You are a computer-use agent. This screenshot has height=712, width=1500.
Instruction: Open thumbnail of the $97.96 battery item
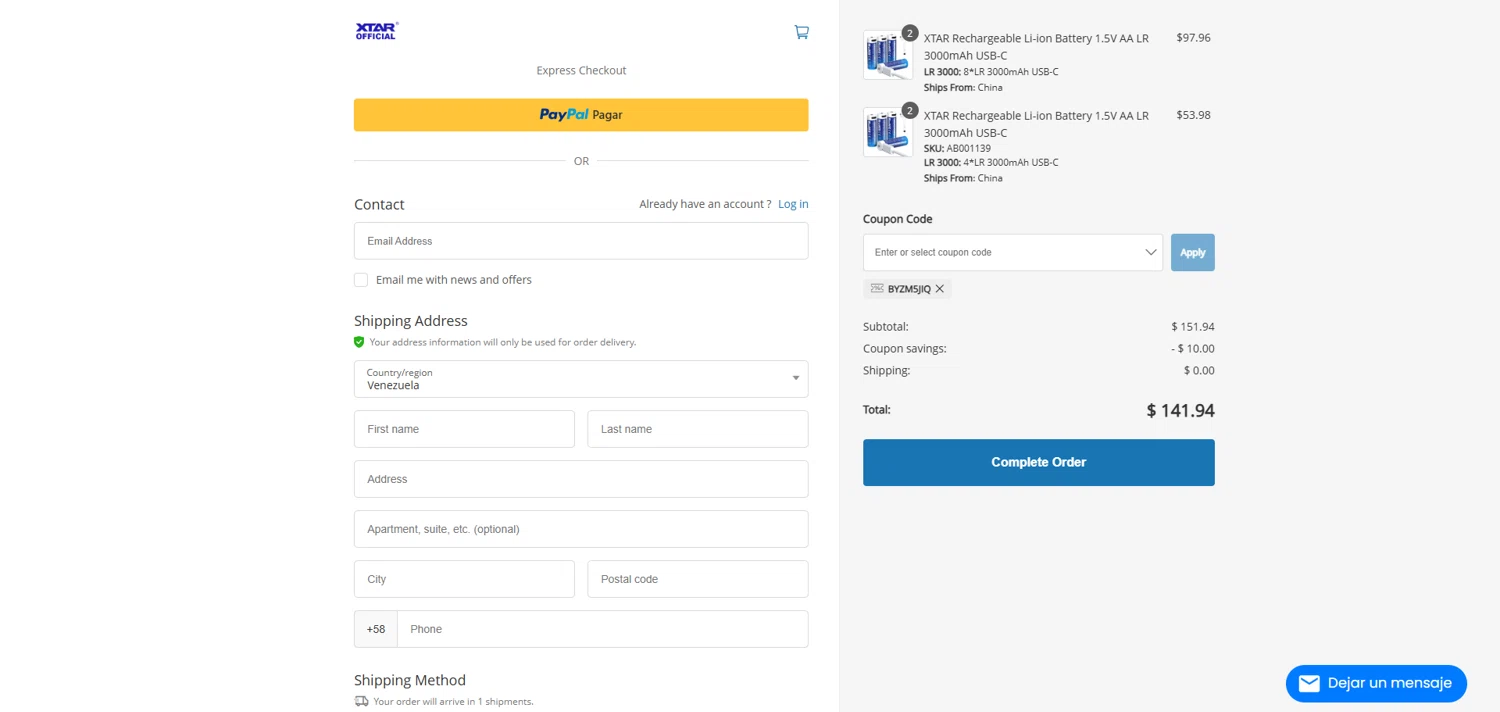(x=888, y=55)
